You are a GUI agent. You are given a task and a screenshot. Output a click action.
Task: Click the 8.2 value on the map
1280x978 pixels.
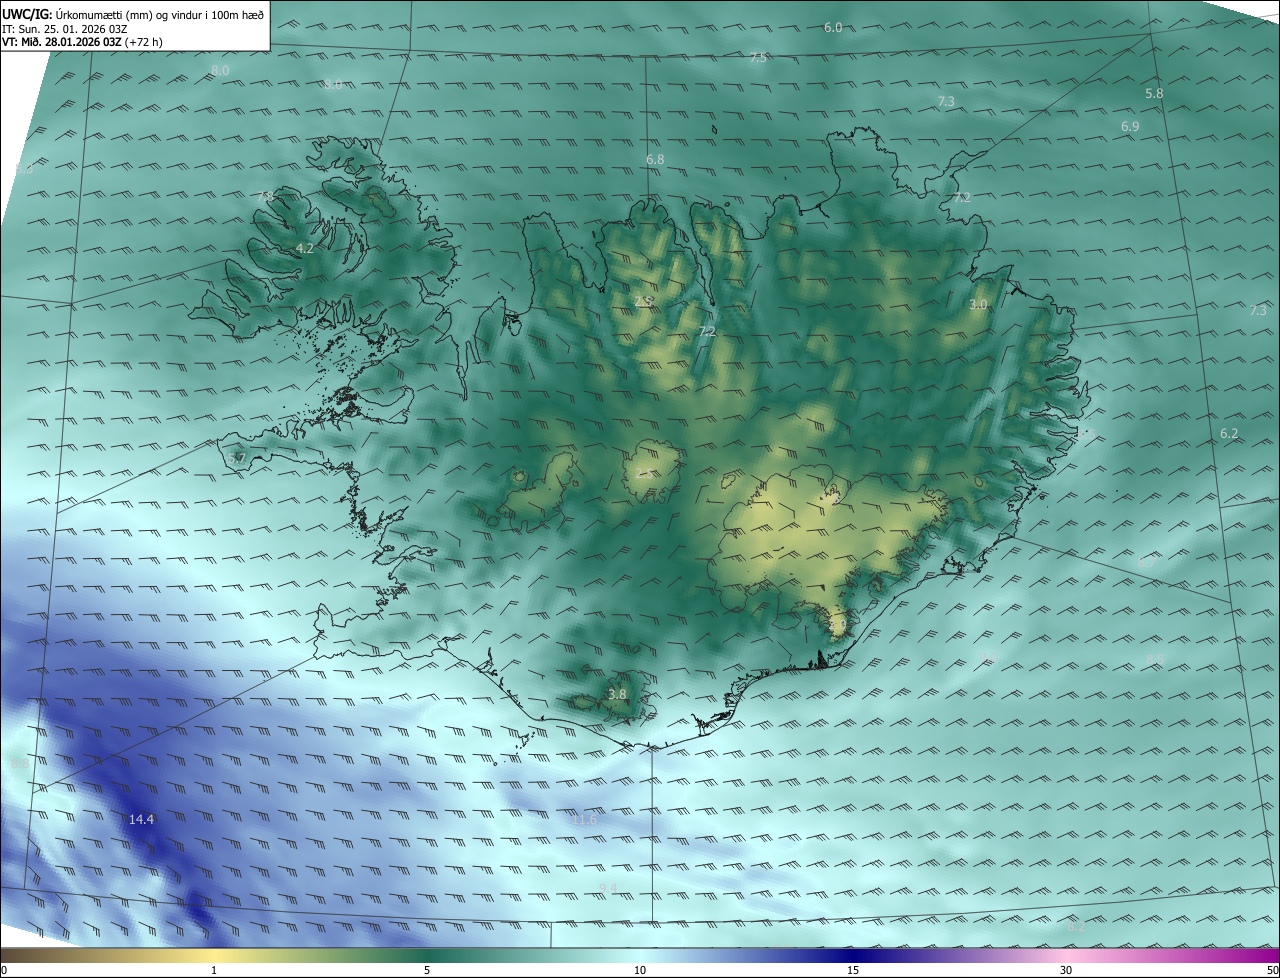pyautogui.click(x=1076, y=927)
